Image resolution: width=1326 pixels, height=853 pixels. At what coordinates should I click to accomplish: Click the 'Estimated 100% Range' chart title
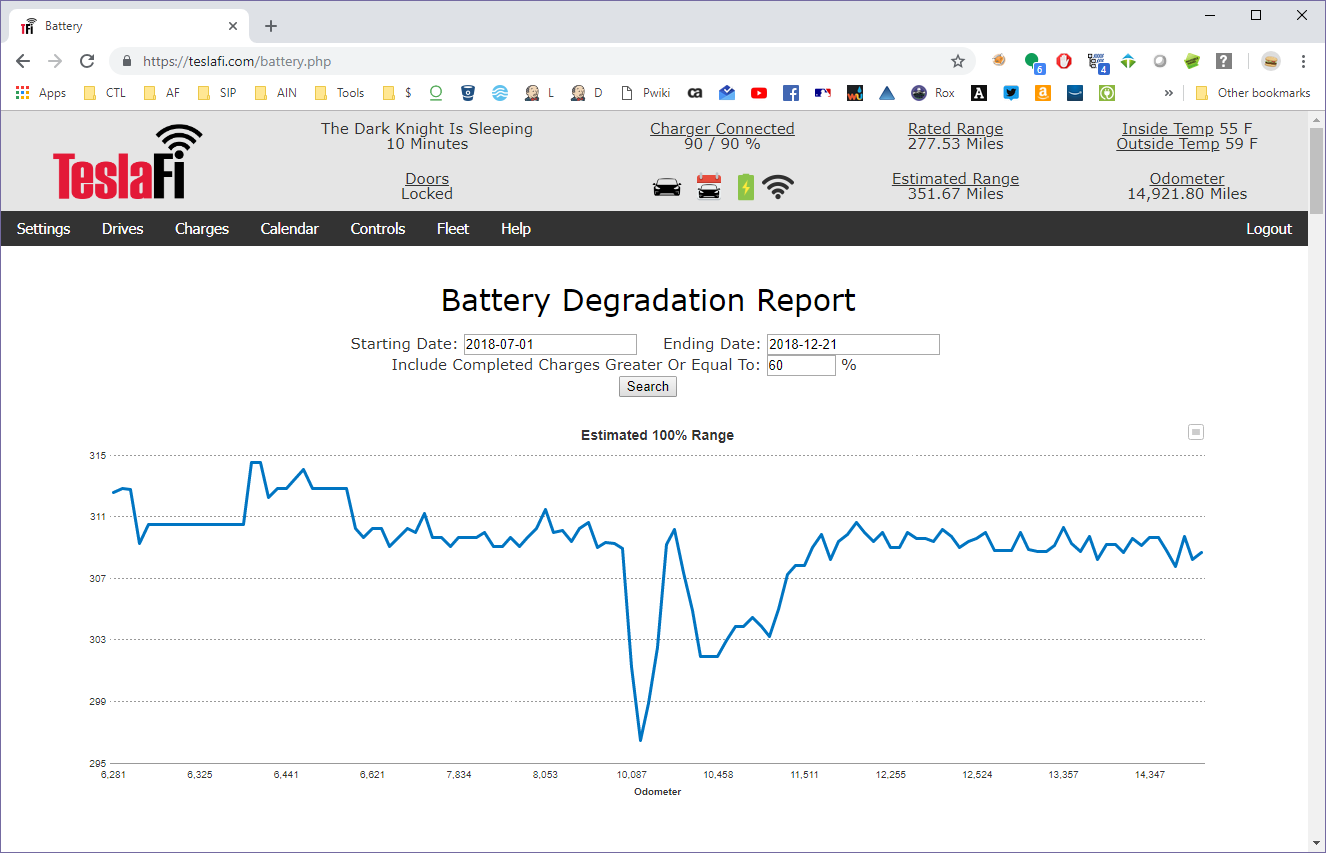pos(657,435)
